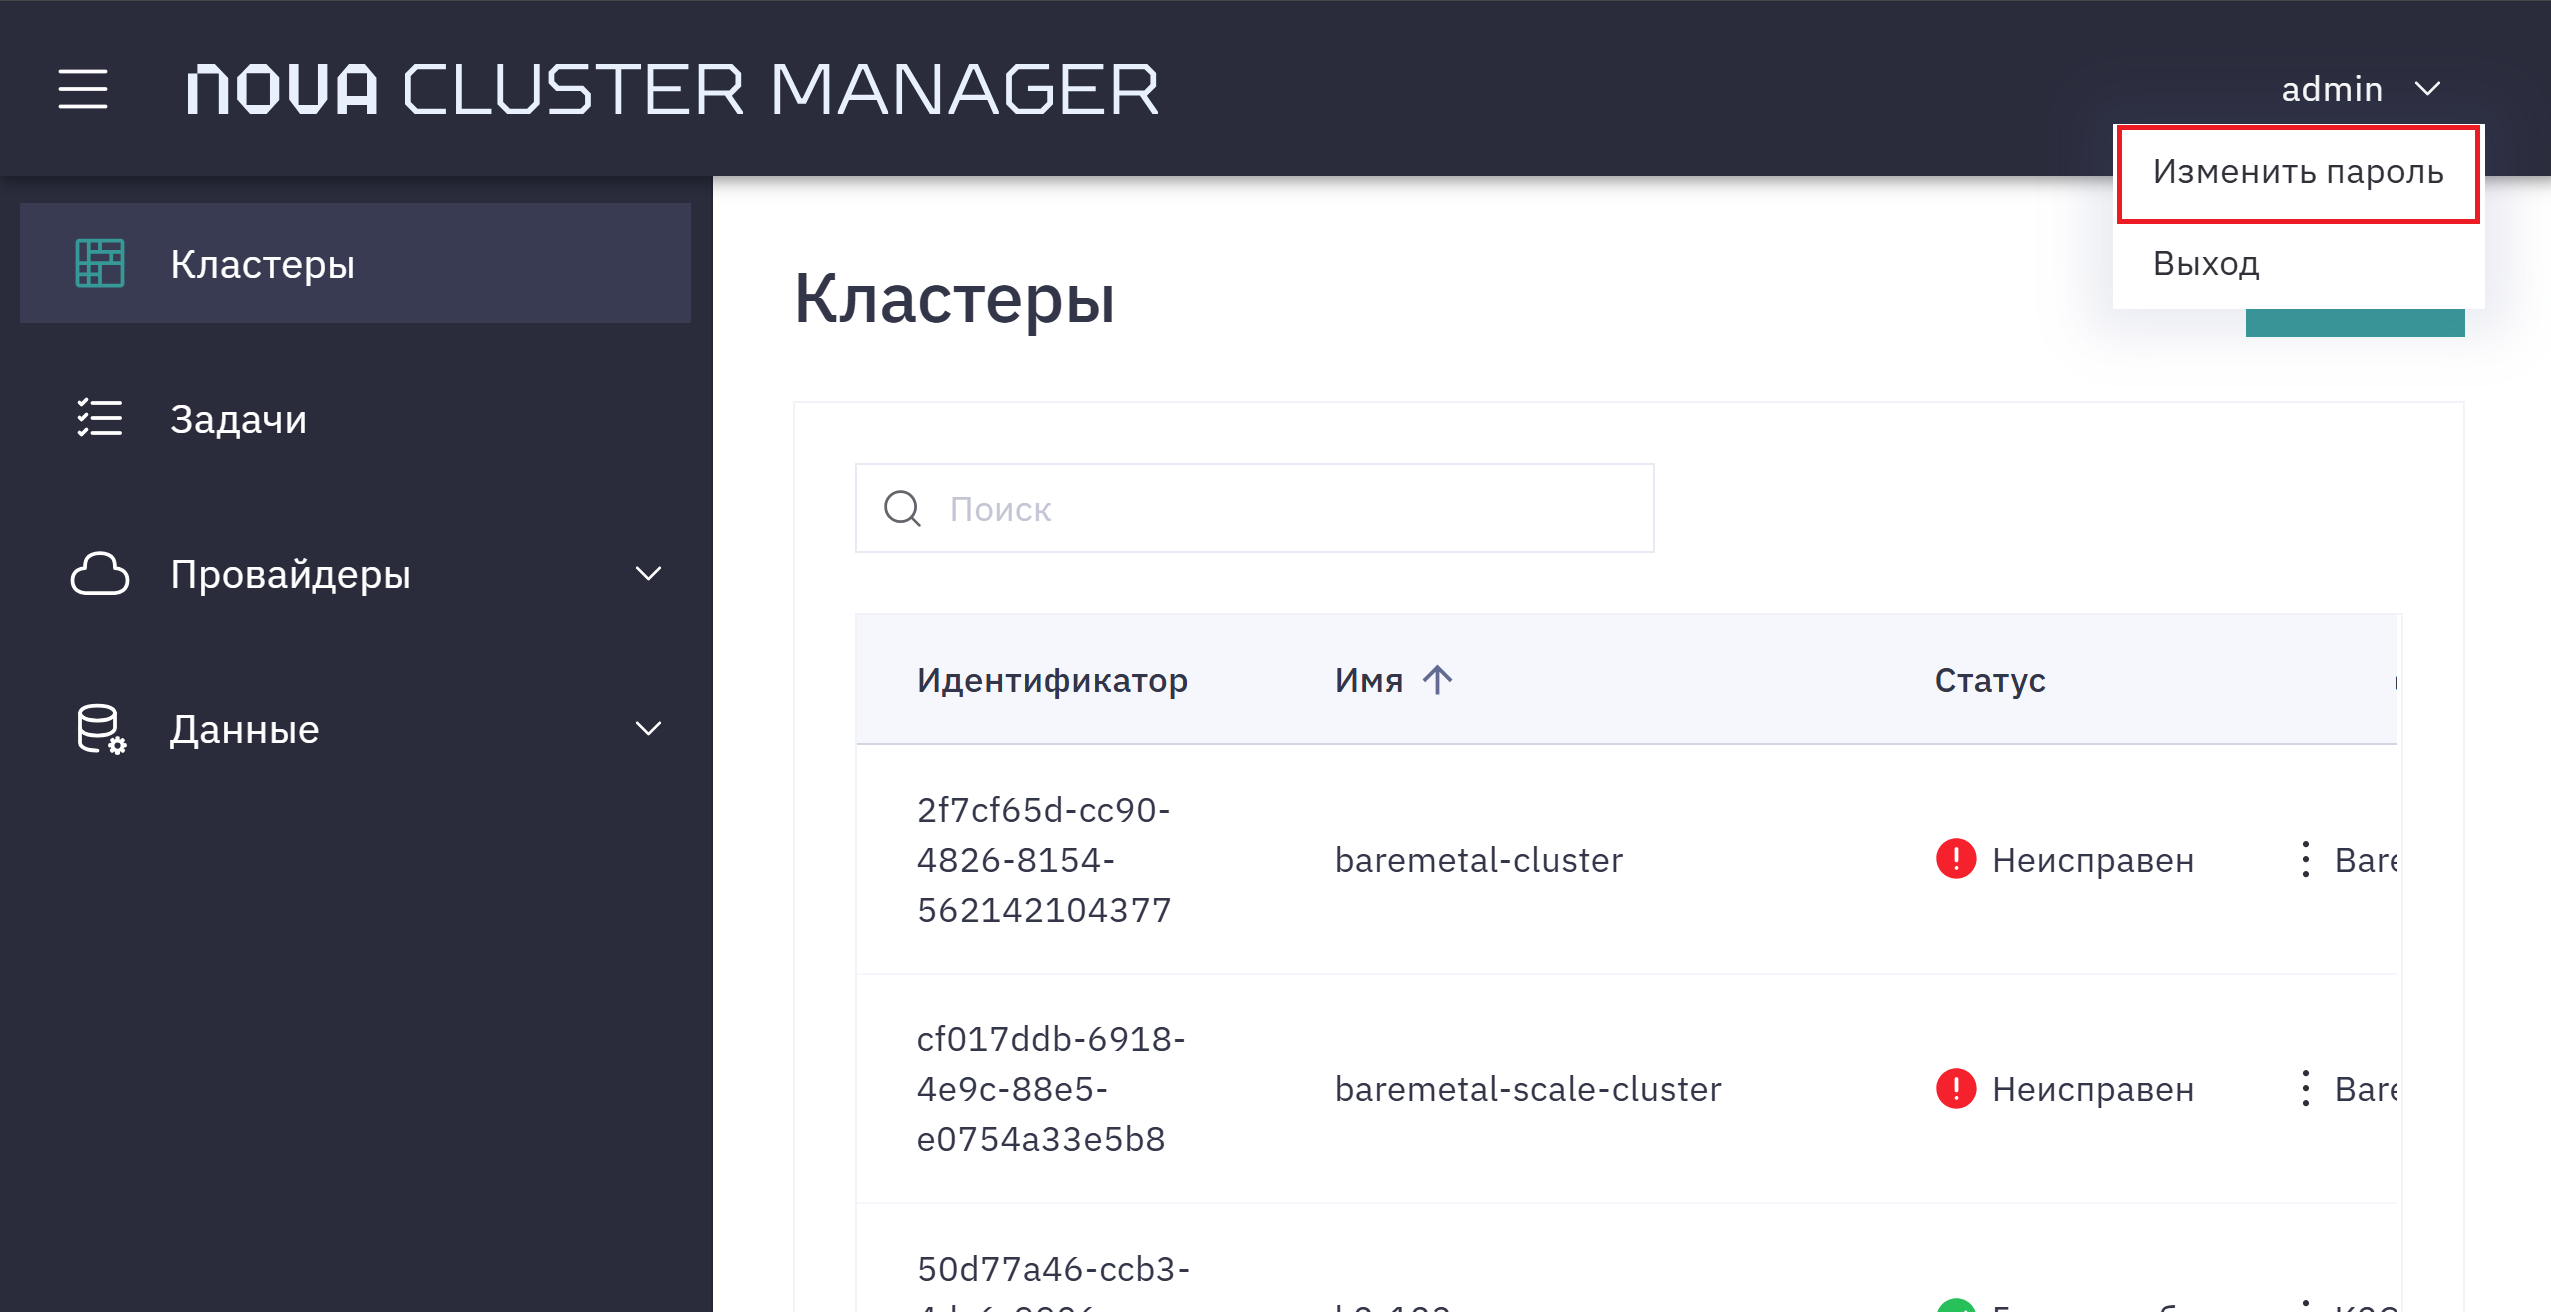This screenshot has width=2551, height=1312.
Task: Select Изменить пароль from user menu
Action: 2298,172
